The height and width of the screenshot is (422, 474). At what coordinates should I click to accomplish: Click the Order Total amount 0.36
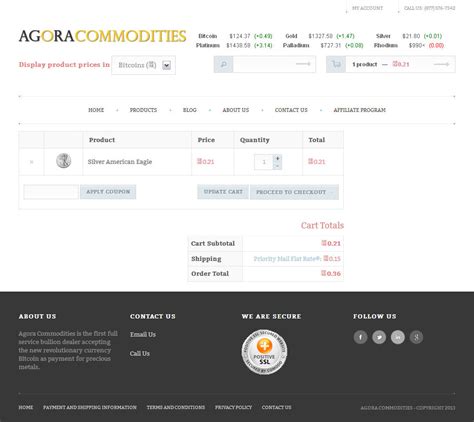pyautogui.click(x=331, y=273)
